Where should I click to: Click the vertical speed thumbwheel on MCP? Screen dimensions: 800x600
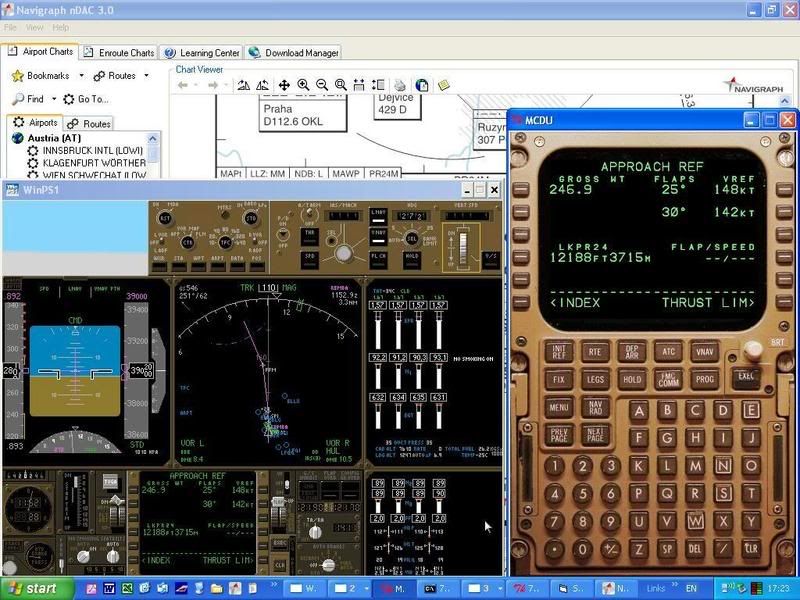click(x=463, y=248)
